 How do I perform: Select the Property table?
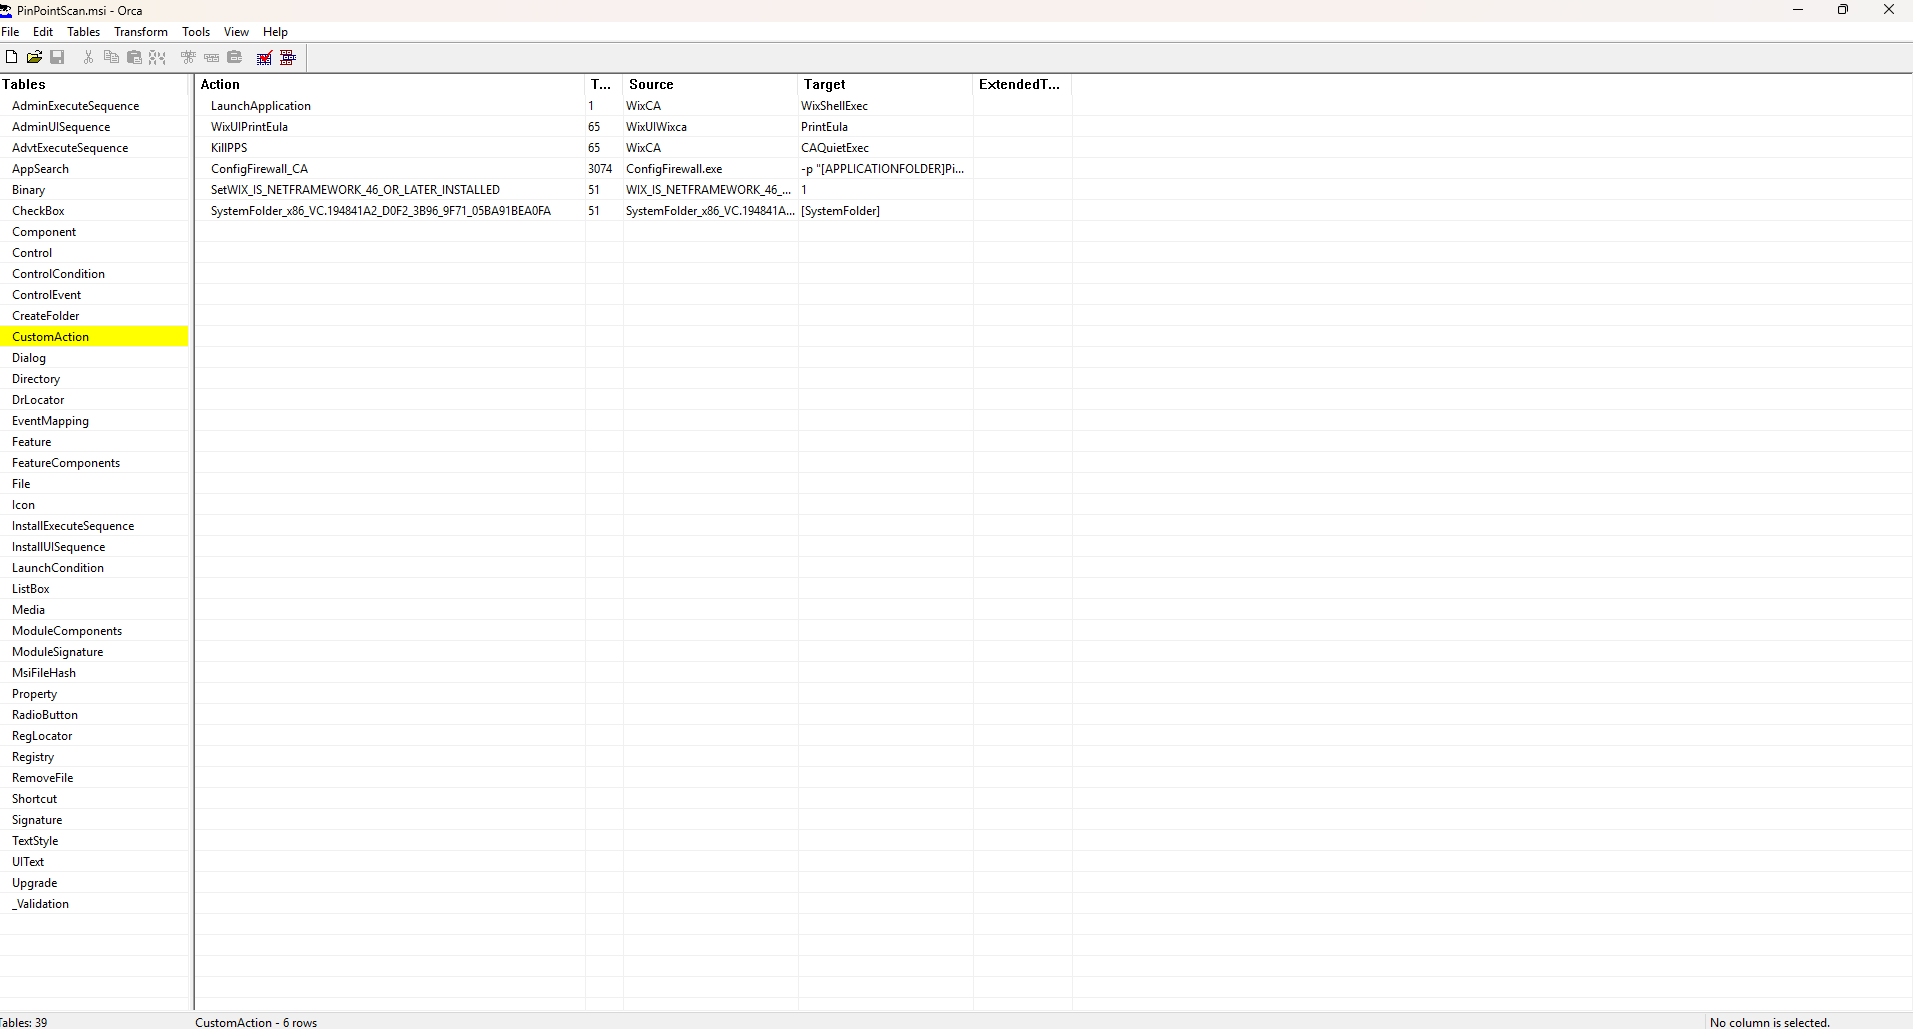pos(35,693)
